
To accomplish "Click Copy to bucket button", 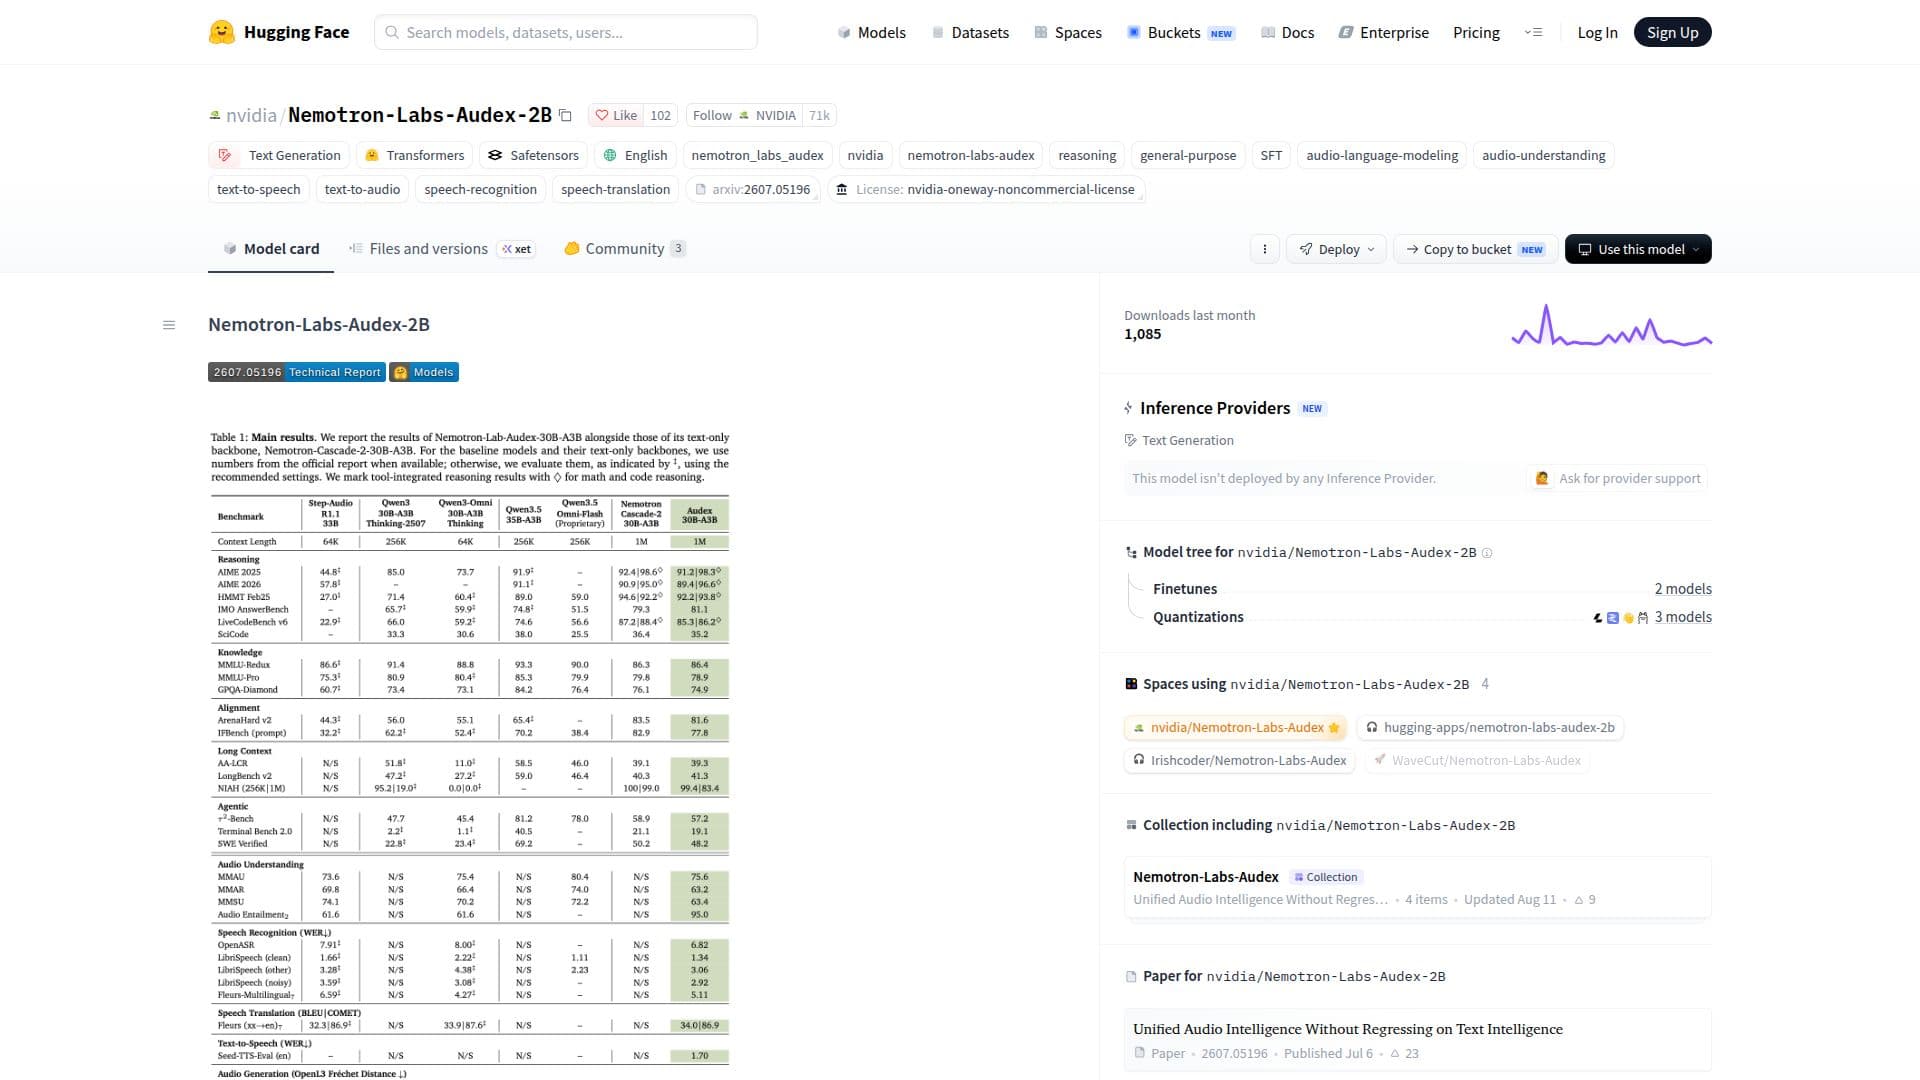I will (x=1475, y=249).
